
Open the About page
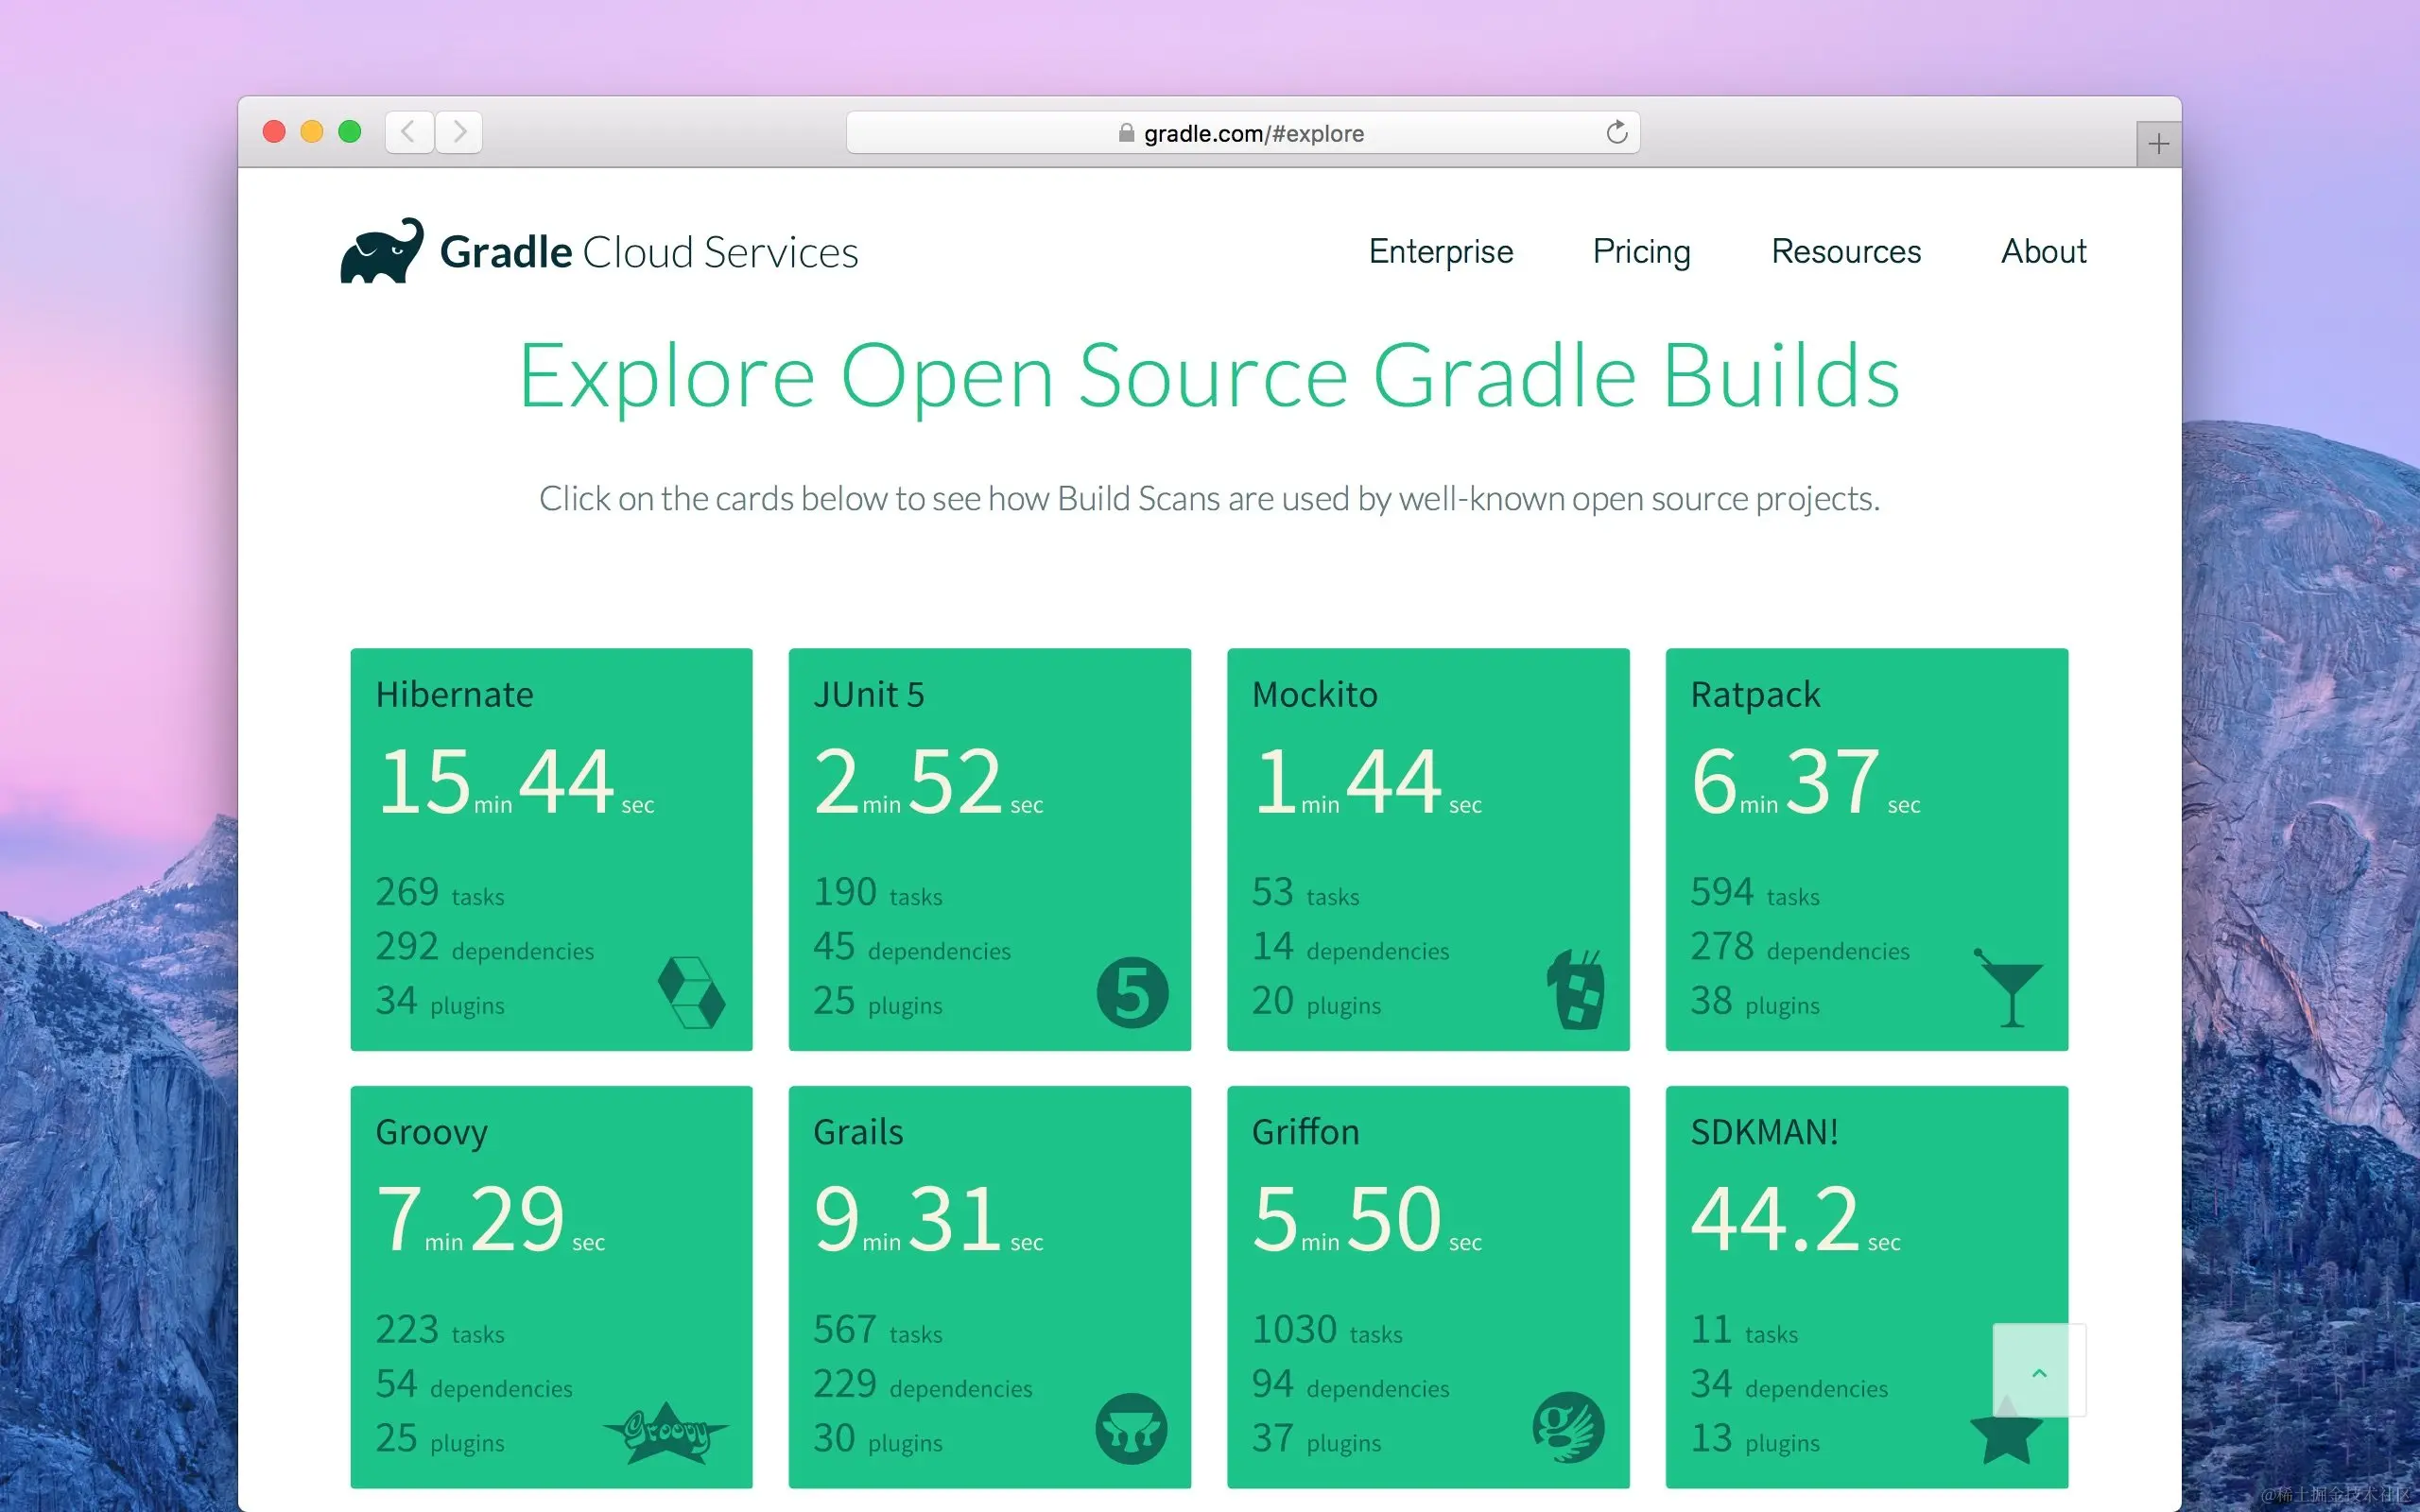point(2042,252)
